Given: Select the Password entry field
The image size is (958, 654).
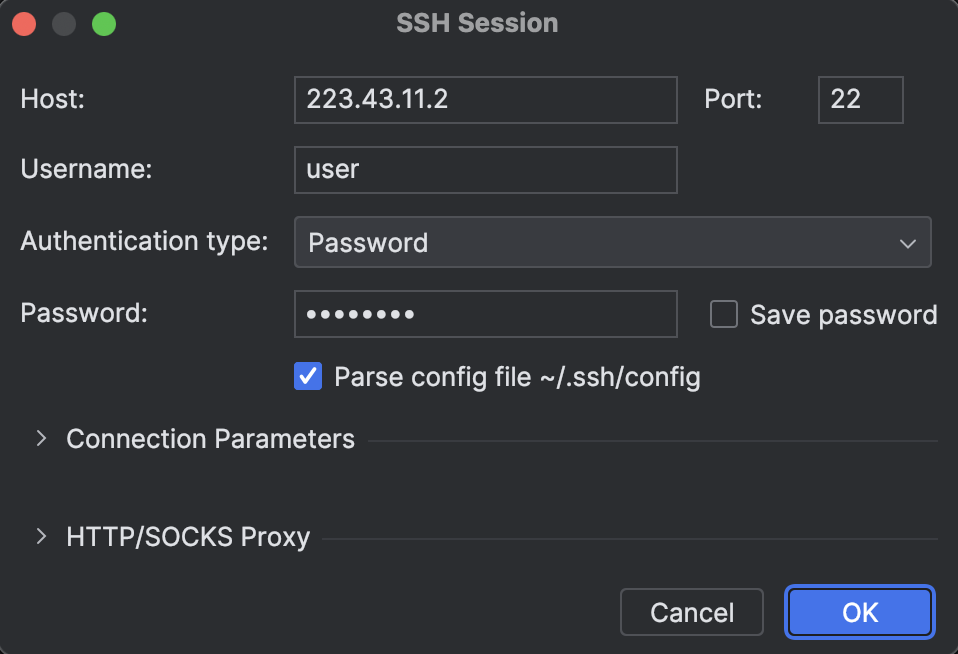Looking at the screenshot, I should [485, 314].
